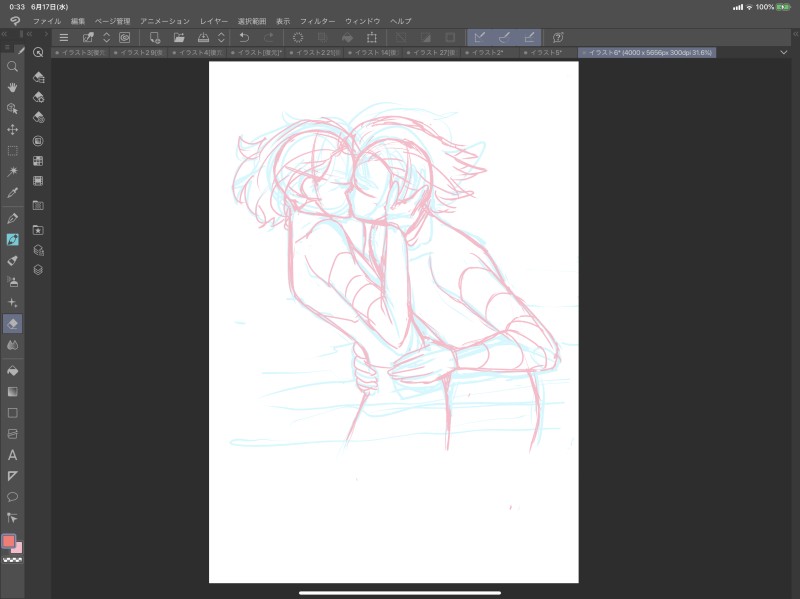Viewport: 800px width, 599px height.
Task: Redo the undone action
Action: [x=269, y=37]
